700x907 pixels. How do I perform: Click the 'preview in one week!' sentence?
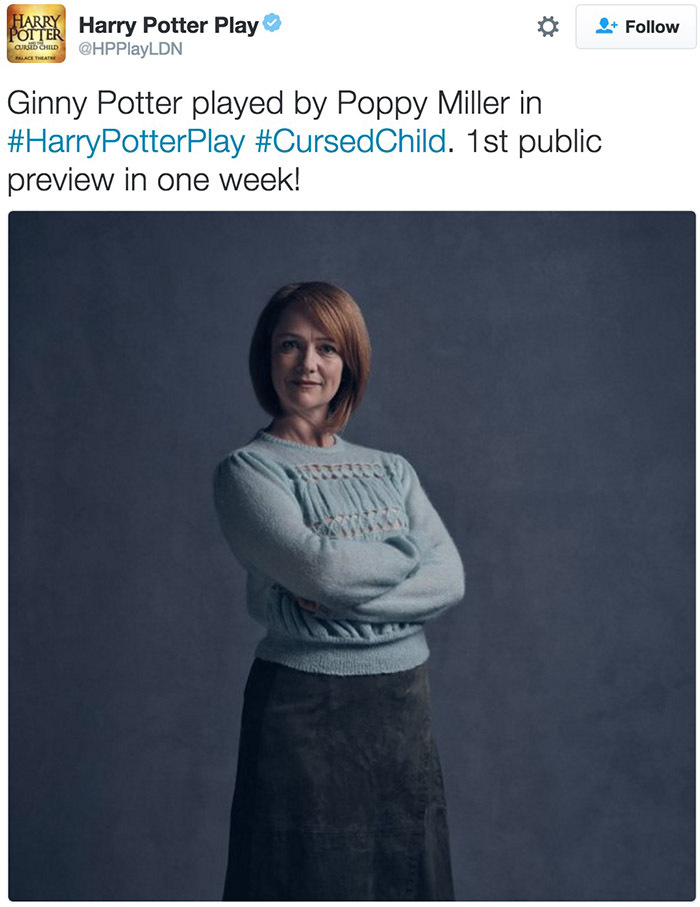tap(154, 180)
